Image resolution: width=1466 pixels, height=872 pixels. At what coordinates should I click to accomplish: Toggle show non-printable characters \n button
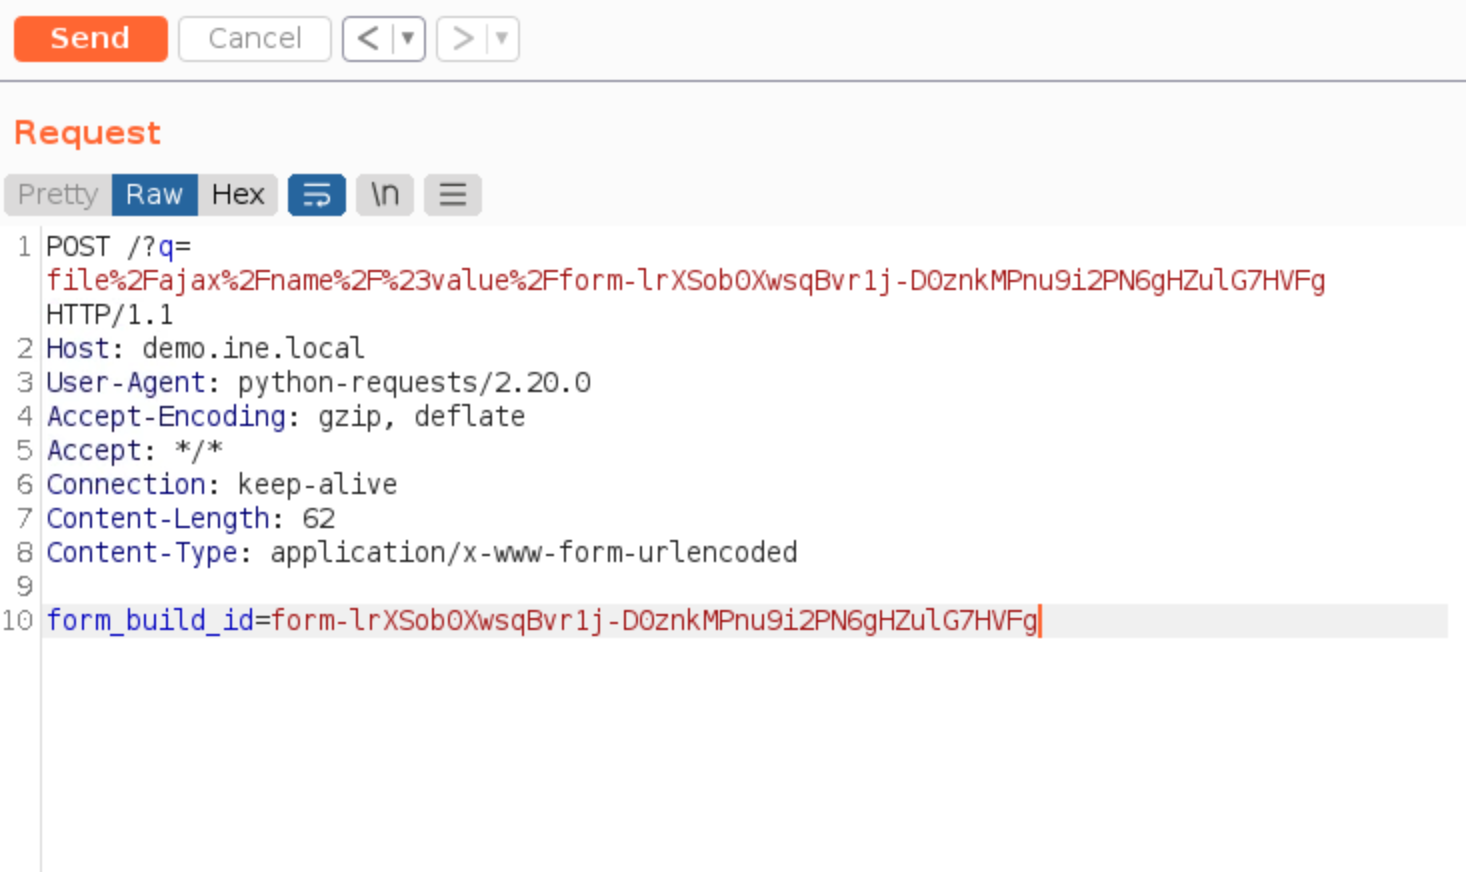(x=385, y=194)
